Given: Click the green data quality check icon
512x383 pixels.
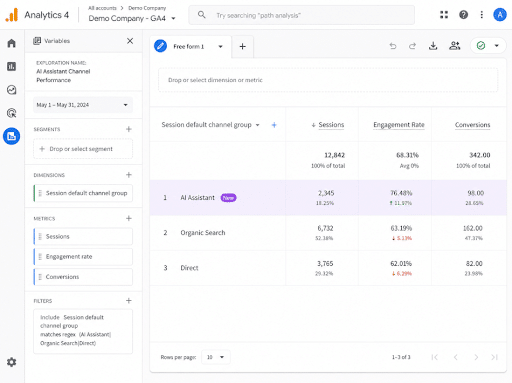Looking at the screenshot, I should coord(481,46).
